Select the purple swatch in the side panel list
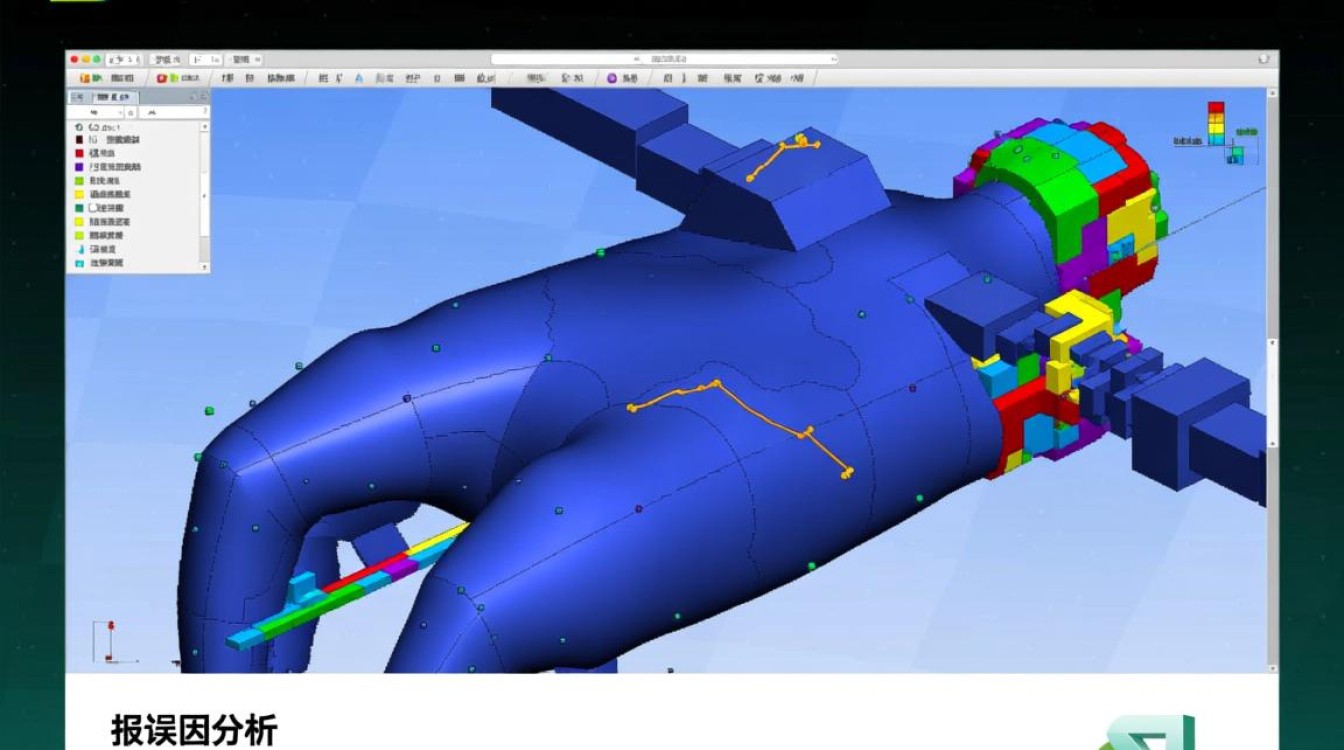 (x=79, y=167)
